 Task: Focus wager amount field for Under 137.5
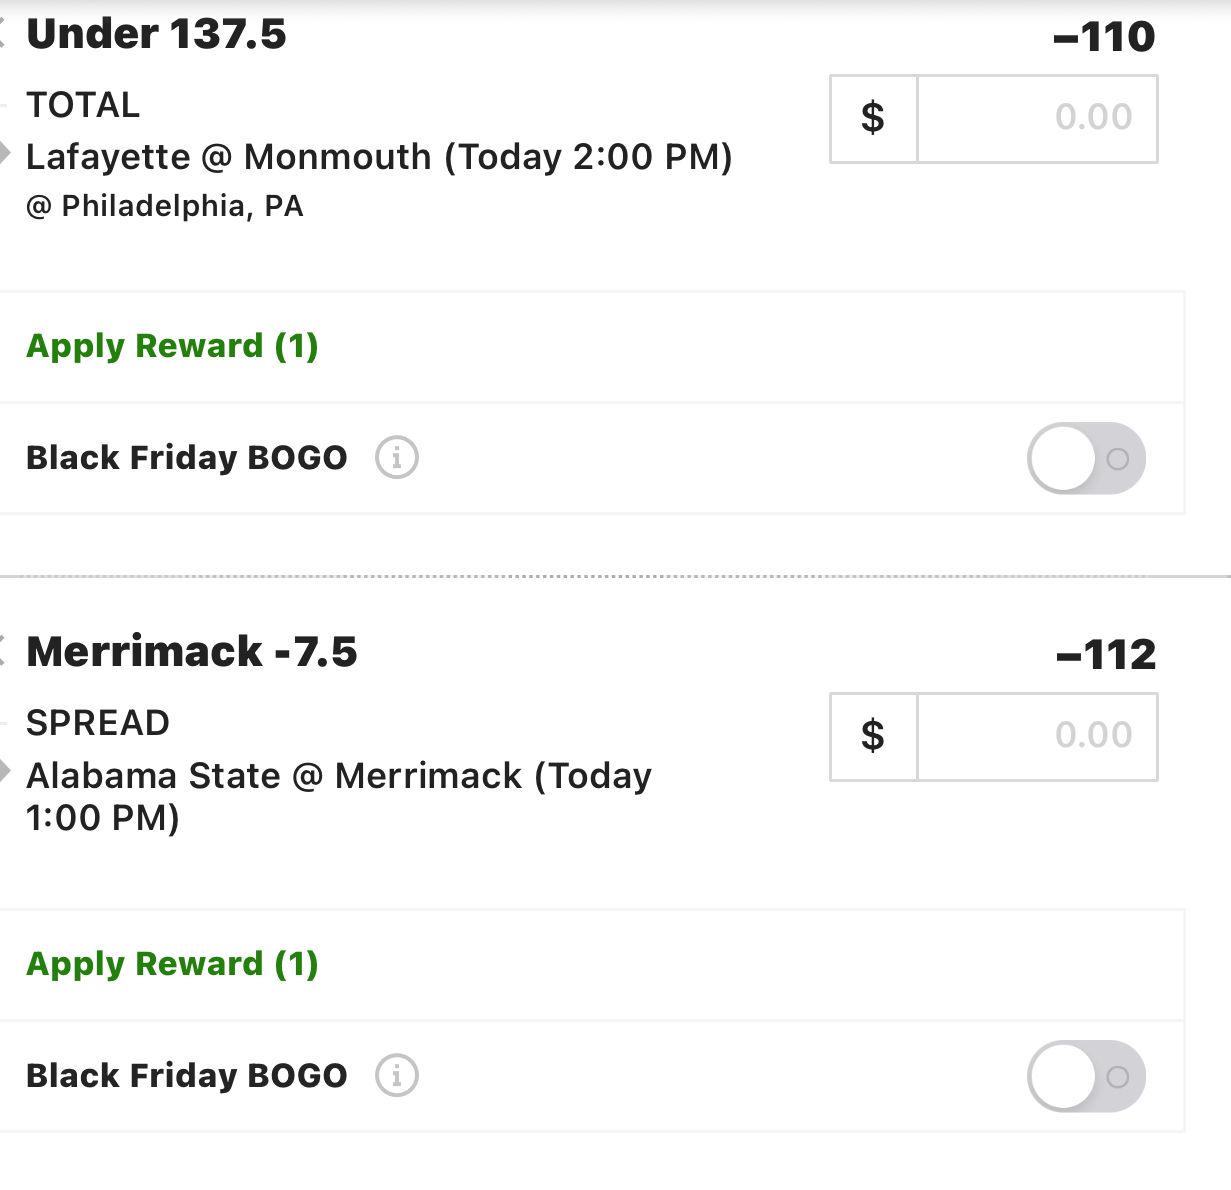click(1037, 118)
